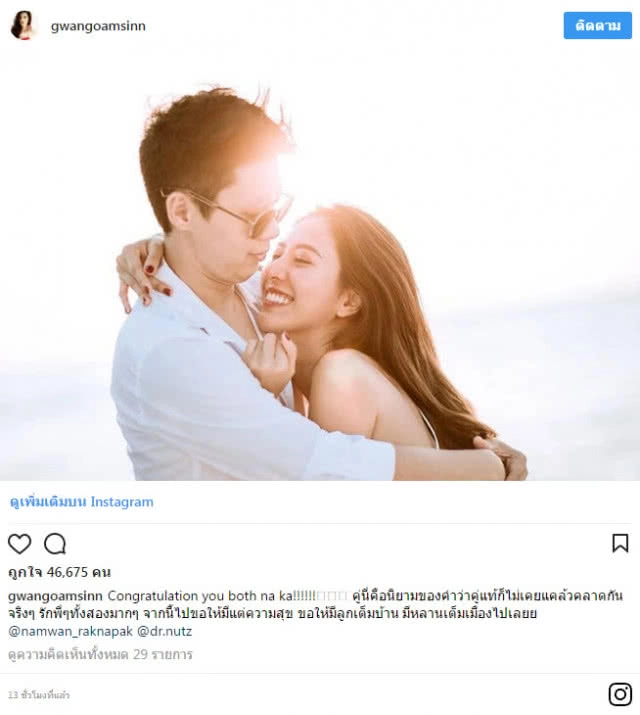Open gwangoamsinn's profile avatar picture
This screenshot has height=715, width=640.
click(x=22, y=26)
